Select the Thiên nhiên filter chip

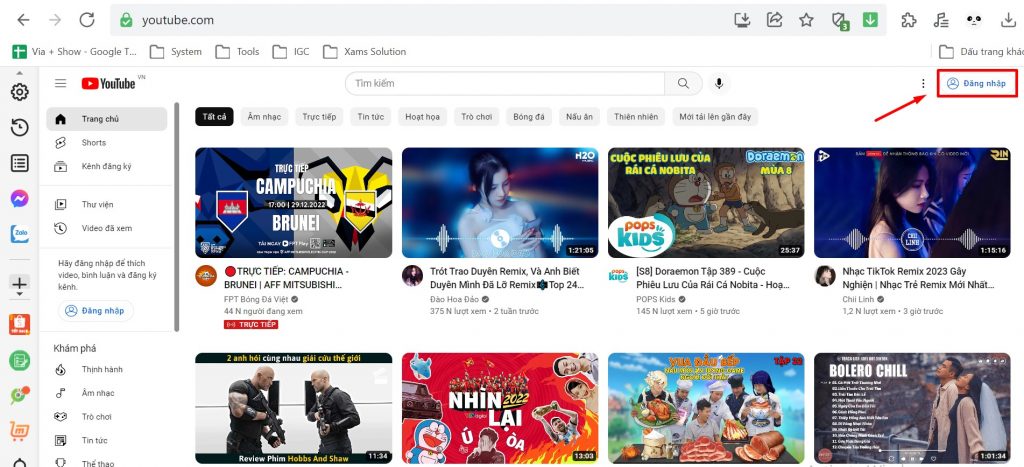pos(636,116)
